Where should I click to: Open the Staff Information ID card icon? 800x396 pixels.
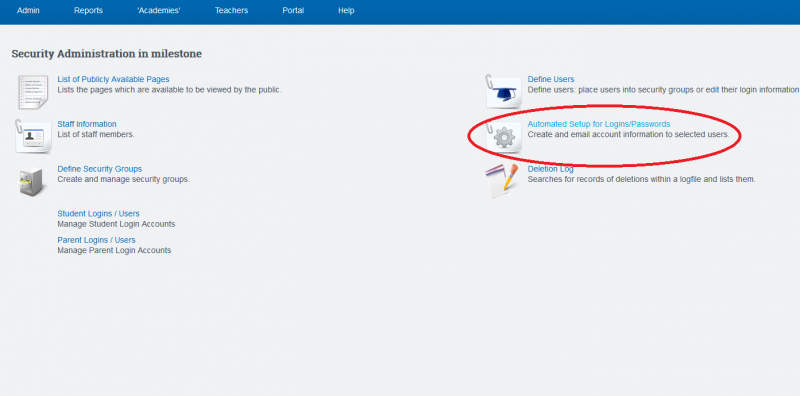tap(33, 136)
